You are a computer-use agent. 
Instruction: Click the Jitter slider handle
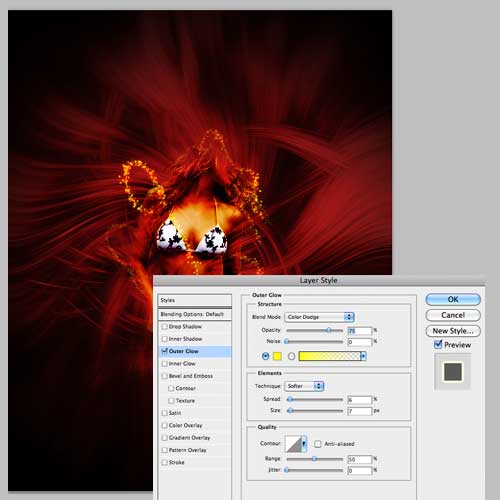[x=286, y=470]
